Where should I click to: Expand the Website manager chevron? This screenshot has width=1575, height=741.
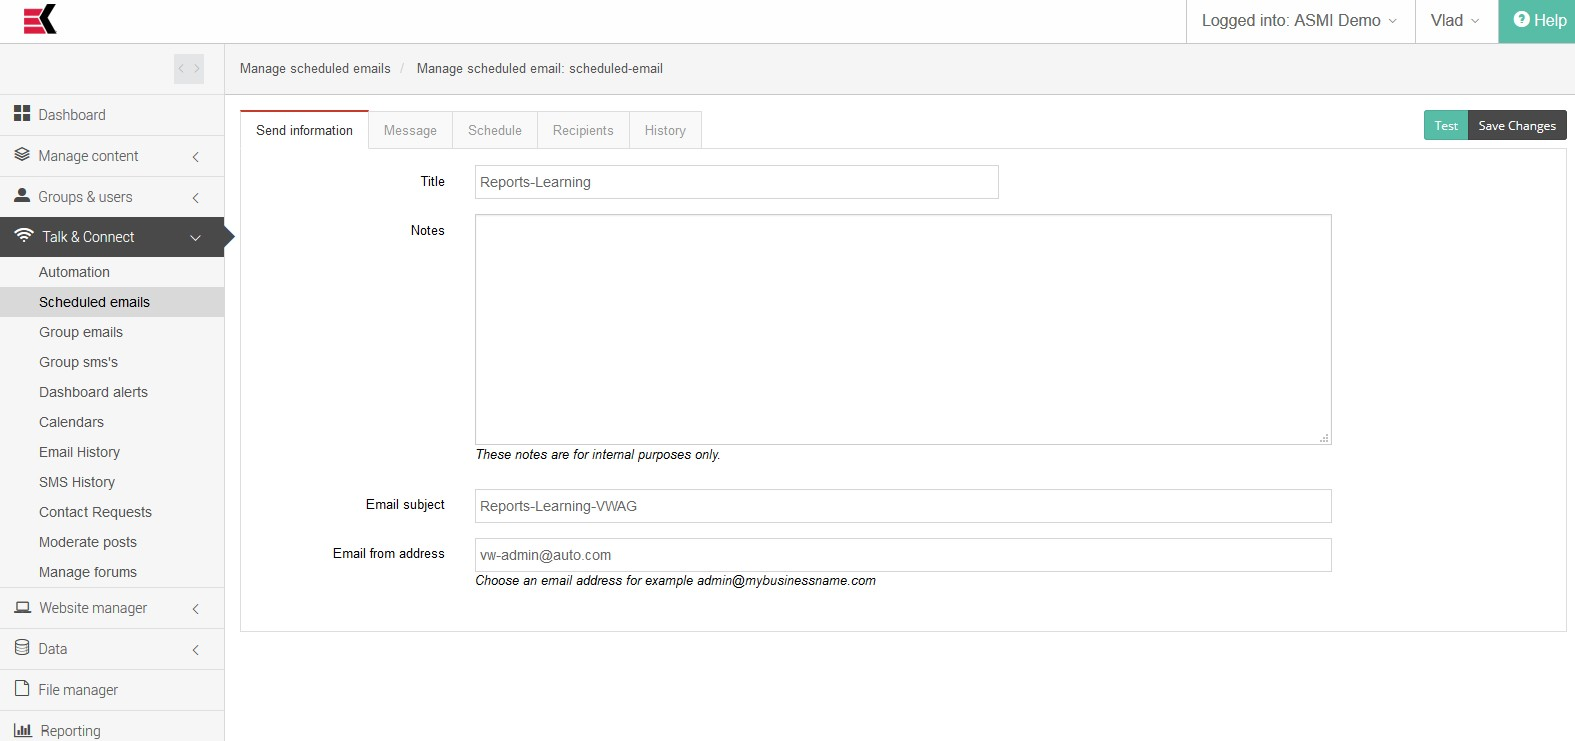coord(196,608)
